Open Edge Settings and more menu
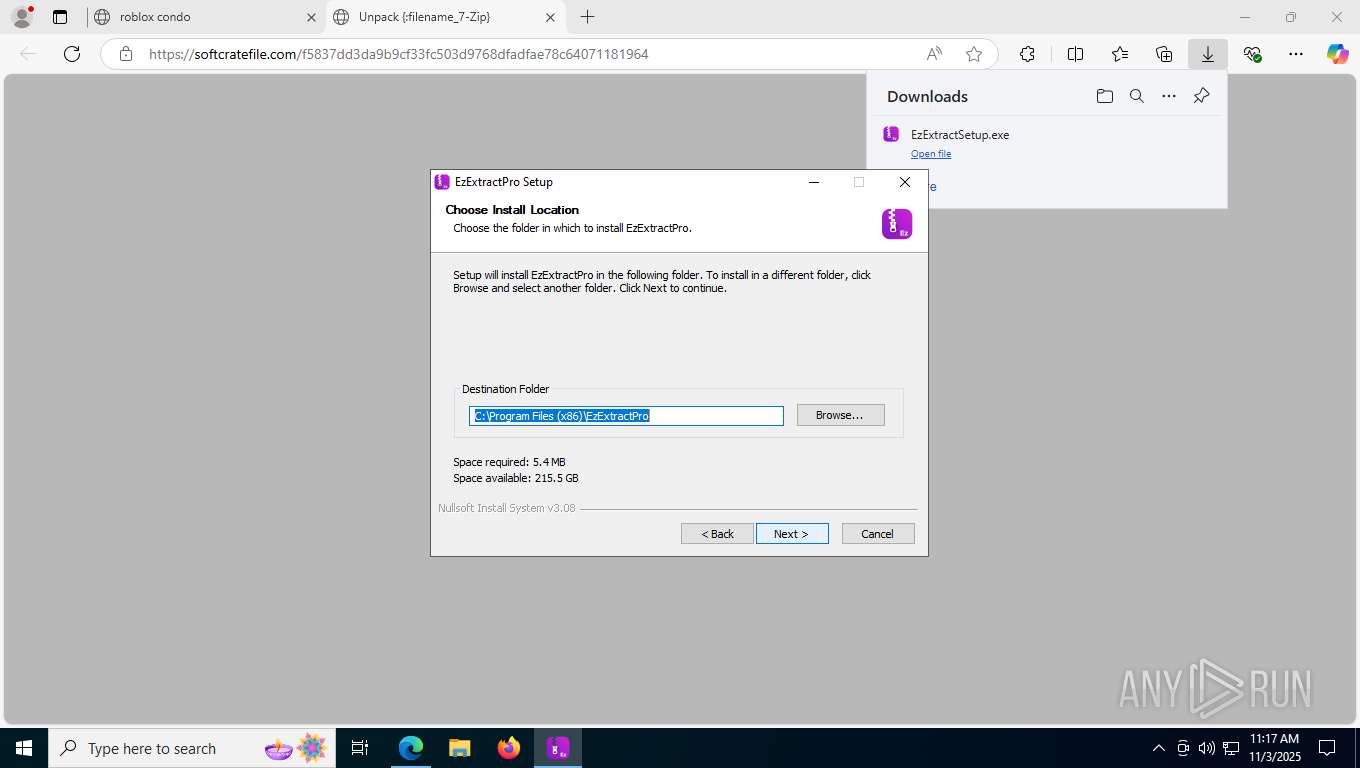Screen dimensions: 1360x768 (1296, 54)
